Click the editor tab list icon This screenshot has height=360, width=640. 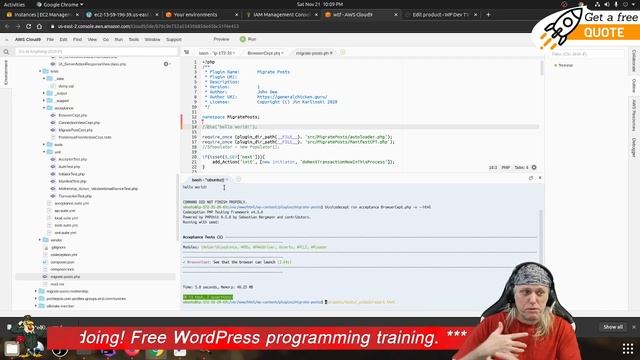pyautogui.click(x=187, y=52)
